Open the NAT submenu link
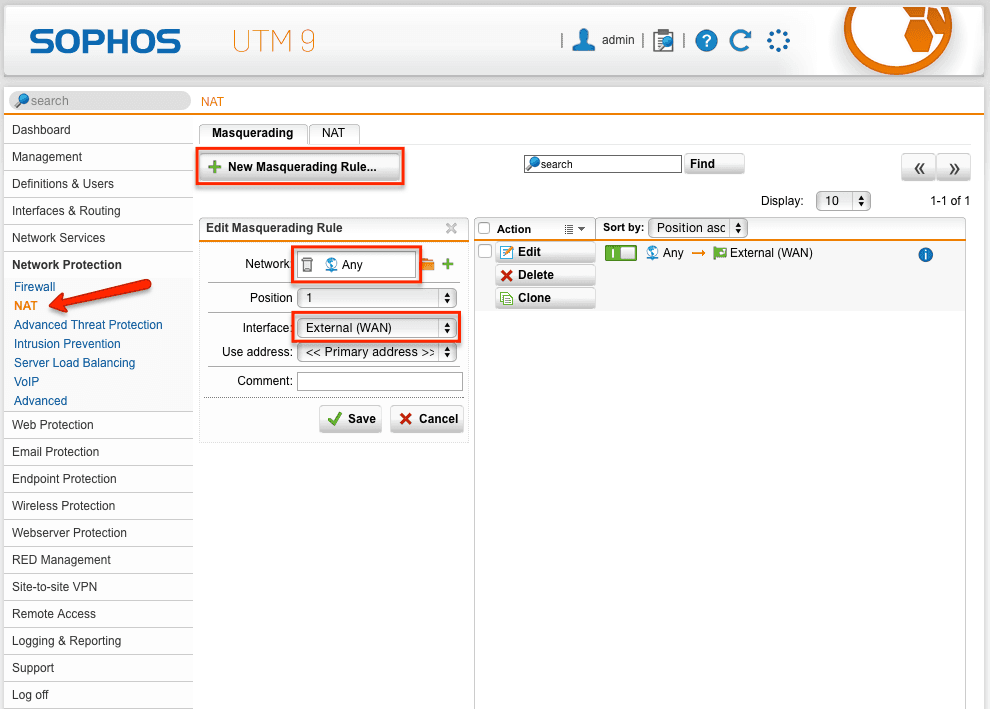 [x=26, y=306]
